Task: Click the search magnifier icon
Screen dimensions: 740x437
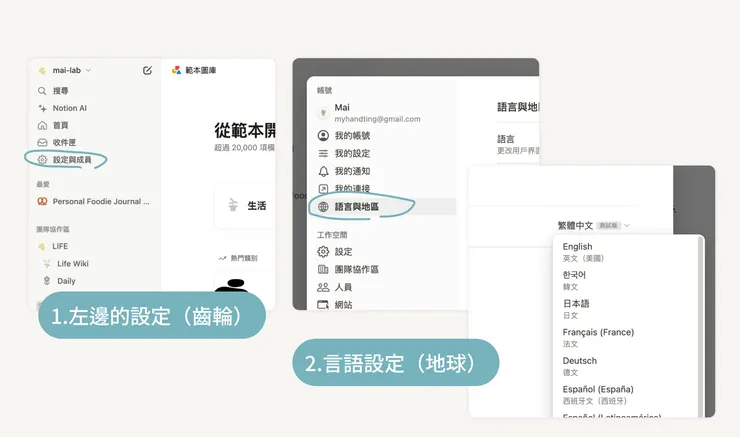Action: click(42, 91)
